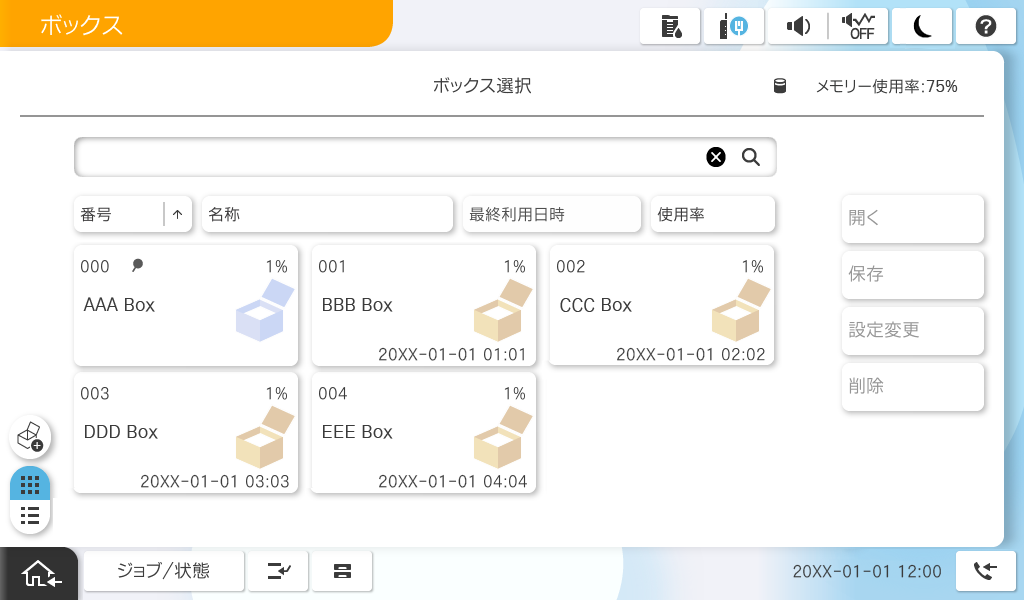Click the add new box icon
This screenshot has width=1024, height=600.
coord(30,437)
